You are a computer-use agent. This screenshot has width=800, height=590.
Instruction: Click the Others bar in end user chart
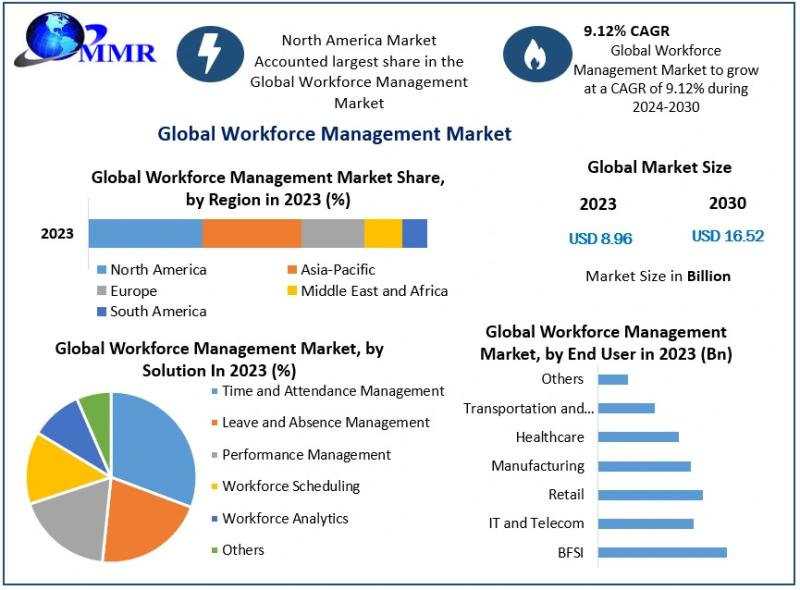pyautogui.click(x=613, y=379)
